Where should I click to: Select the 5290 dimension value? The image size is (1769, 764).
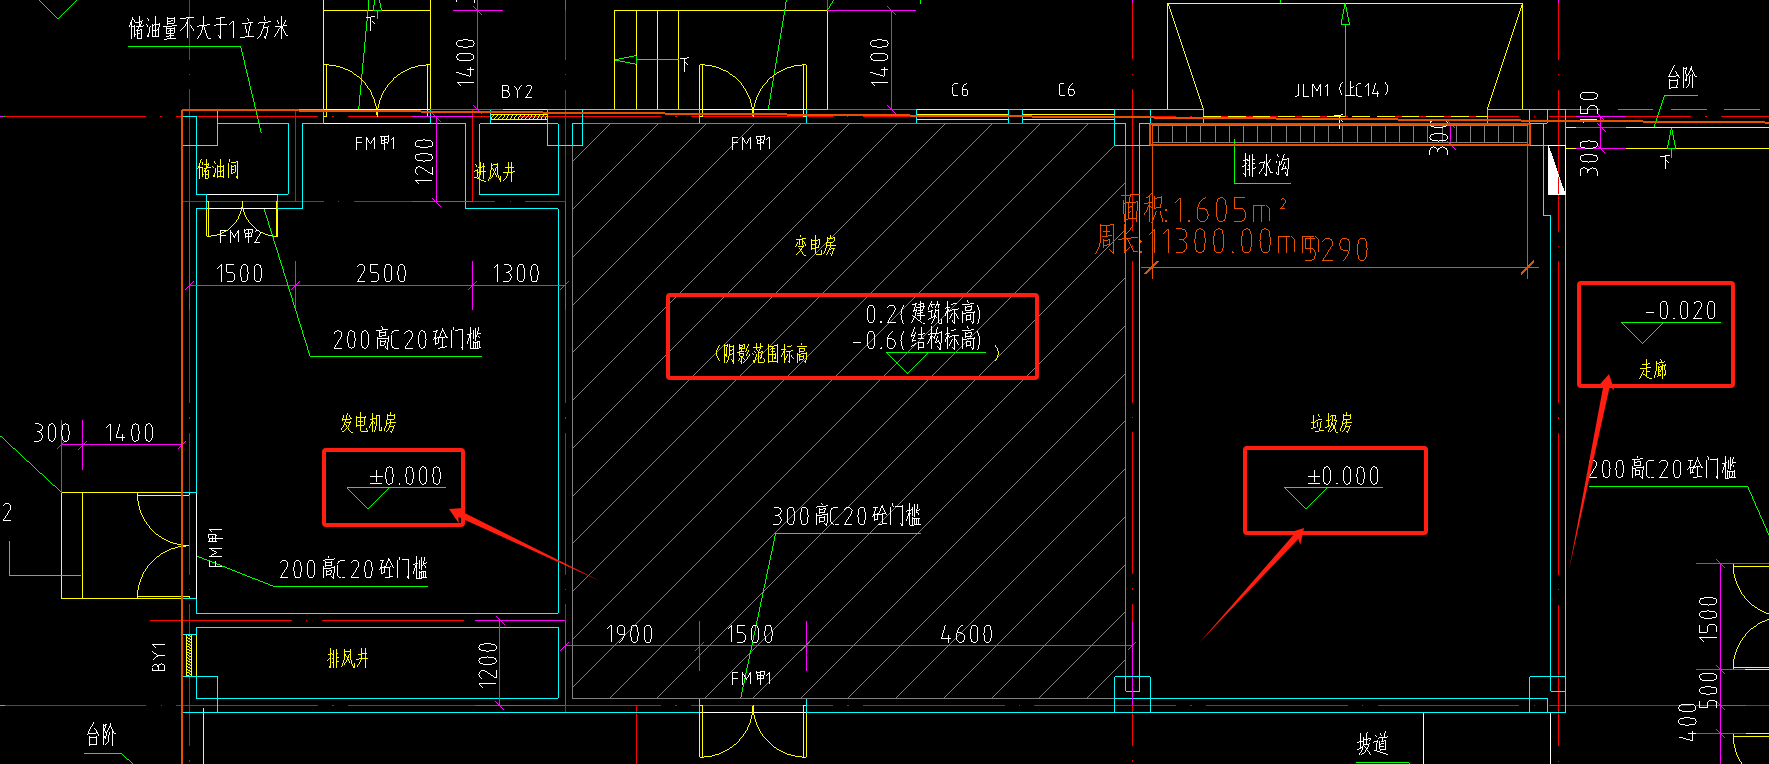click(x=1338, y=249)
